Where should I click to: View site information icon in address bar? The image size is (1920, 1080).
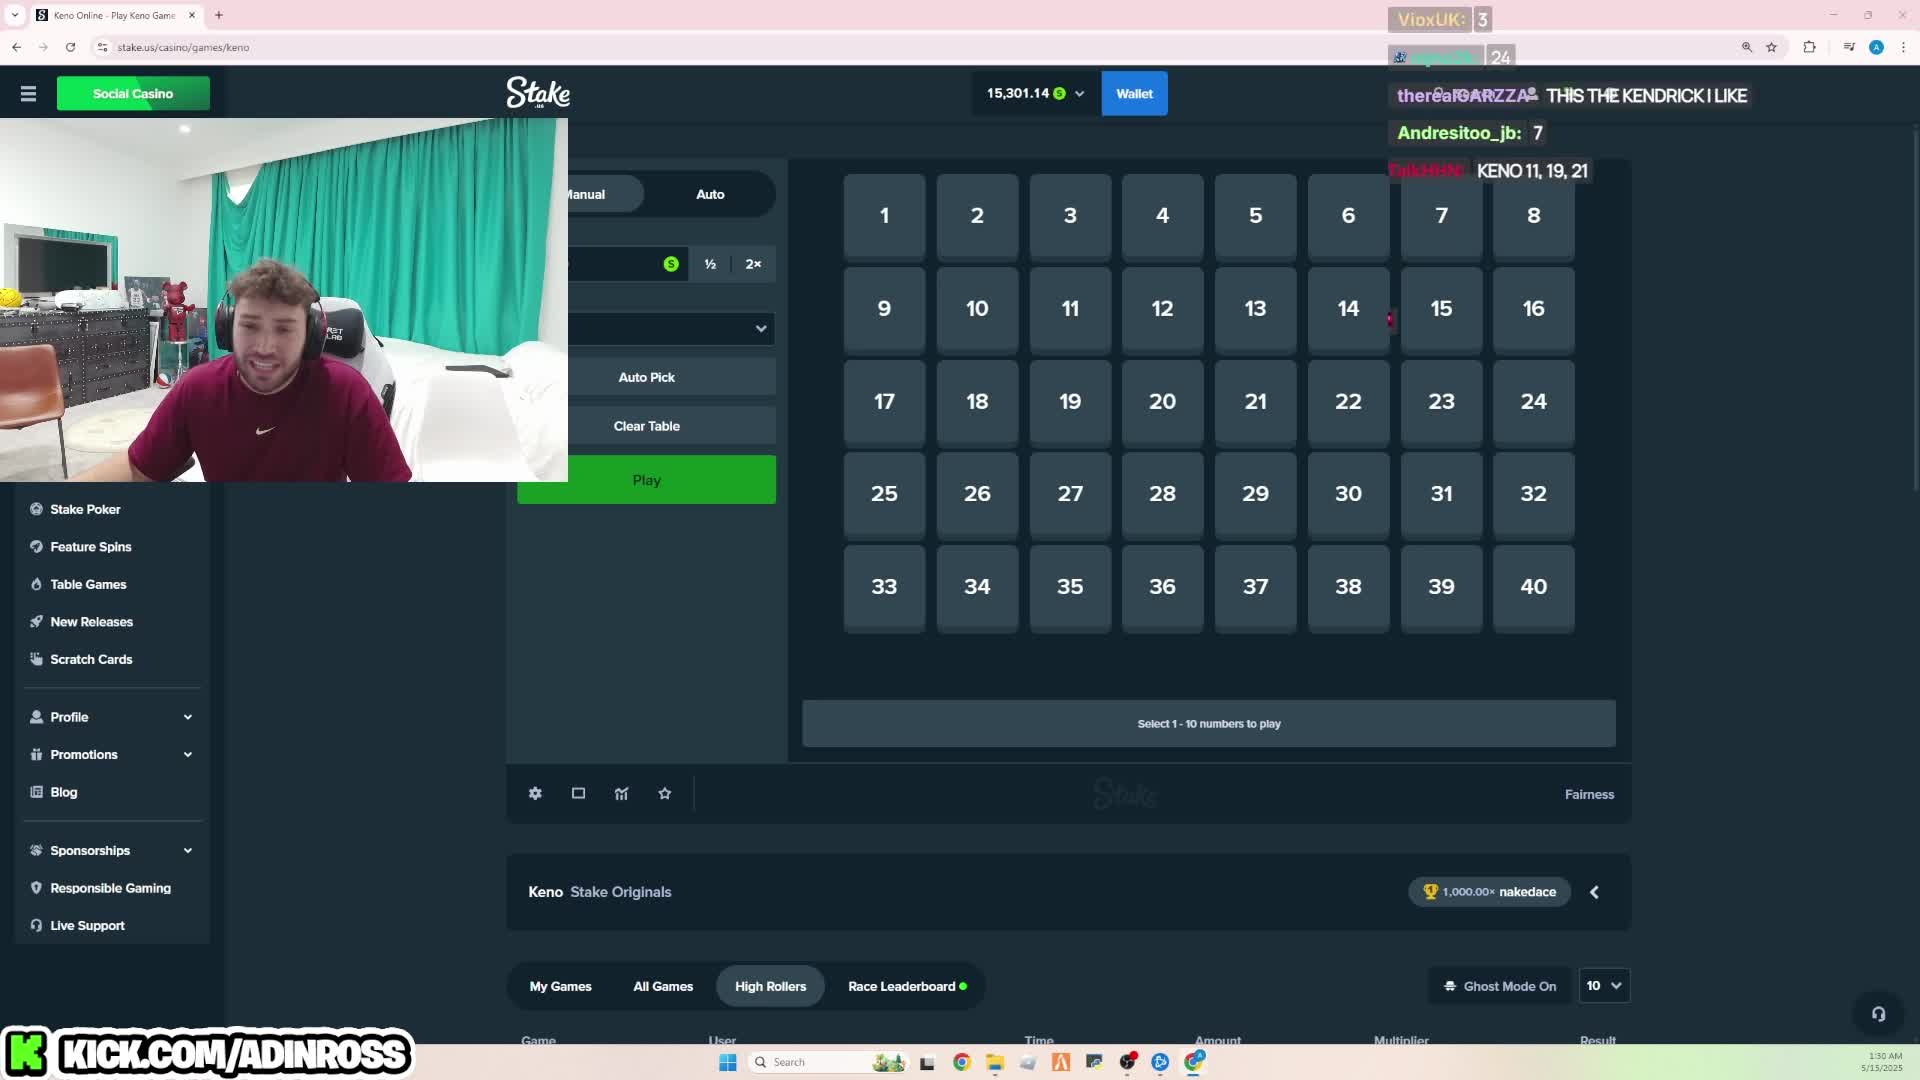click(102, 47)
